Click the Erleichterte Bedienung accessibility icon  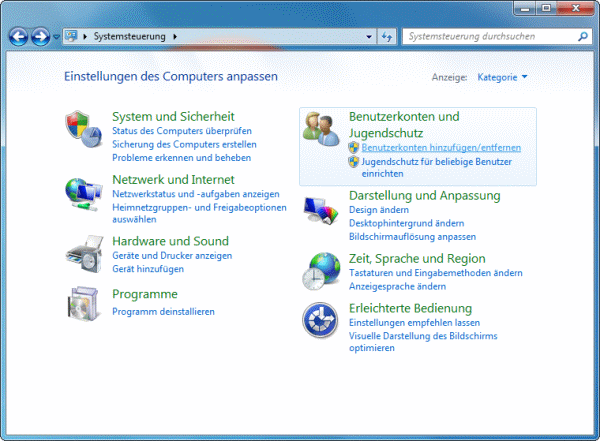[x=322, y=321]
